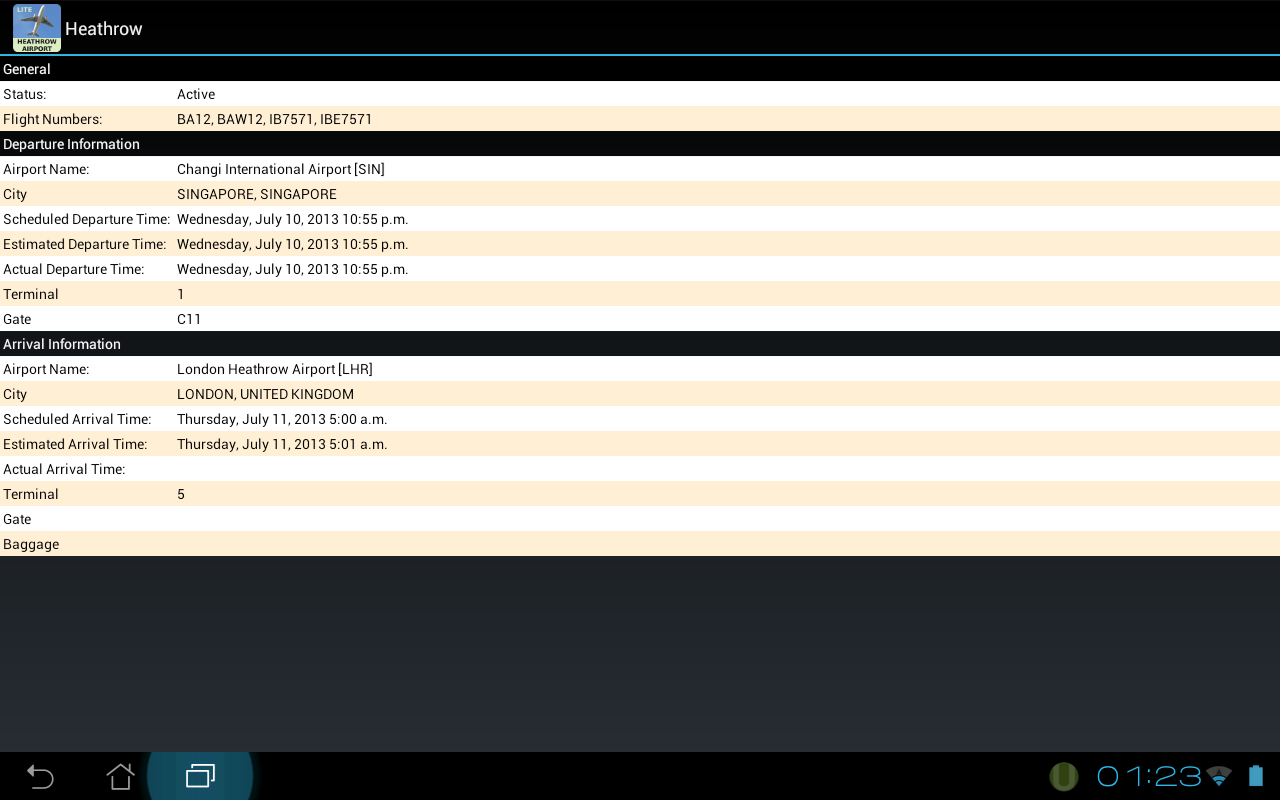Viewport: 1280px width, 800px height.
Task: Open the clock showing 01:23
Action: 1149,776
